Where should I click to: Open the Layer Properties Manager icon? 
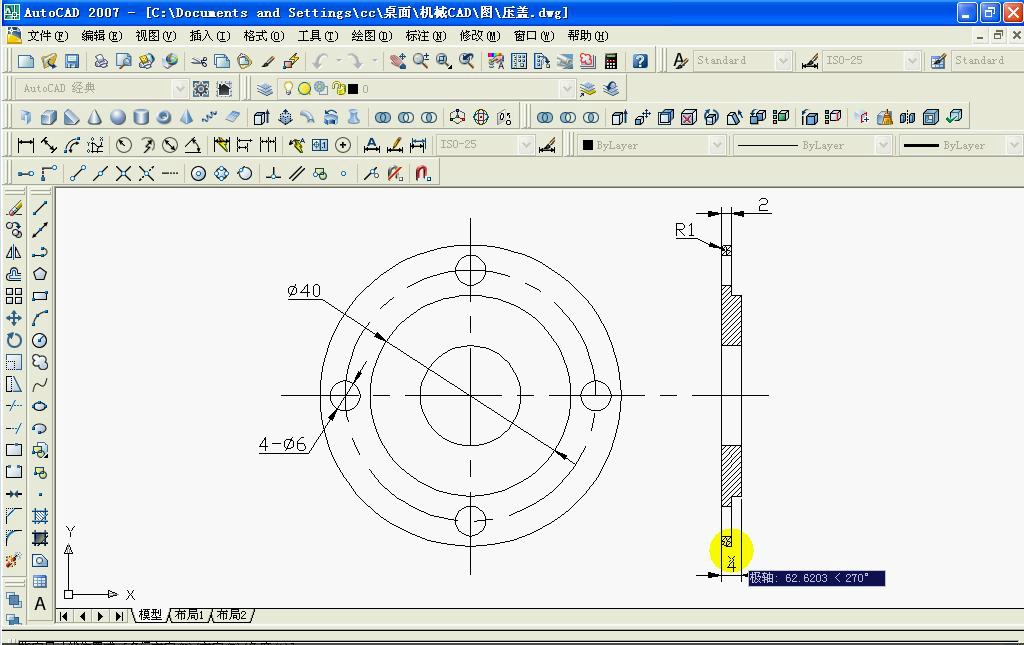[x=265, y=89]
